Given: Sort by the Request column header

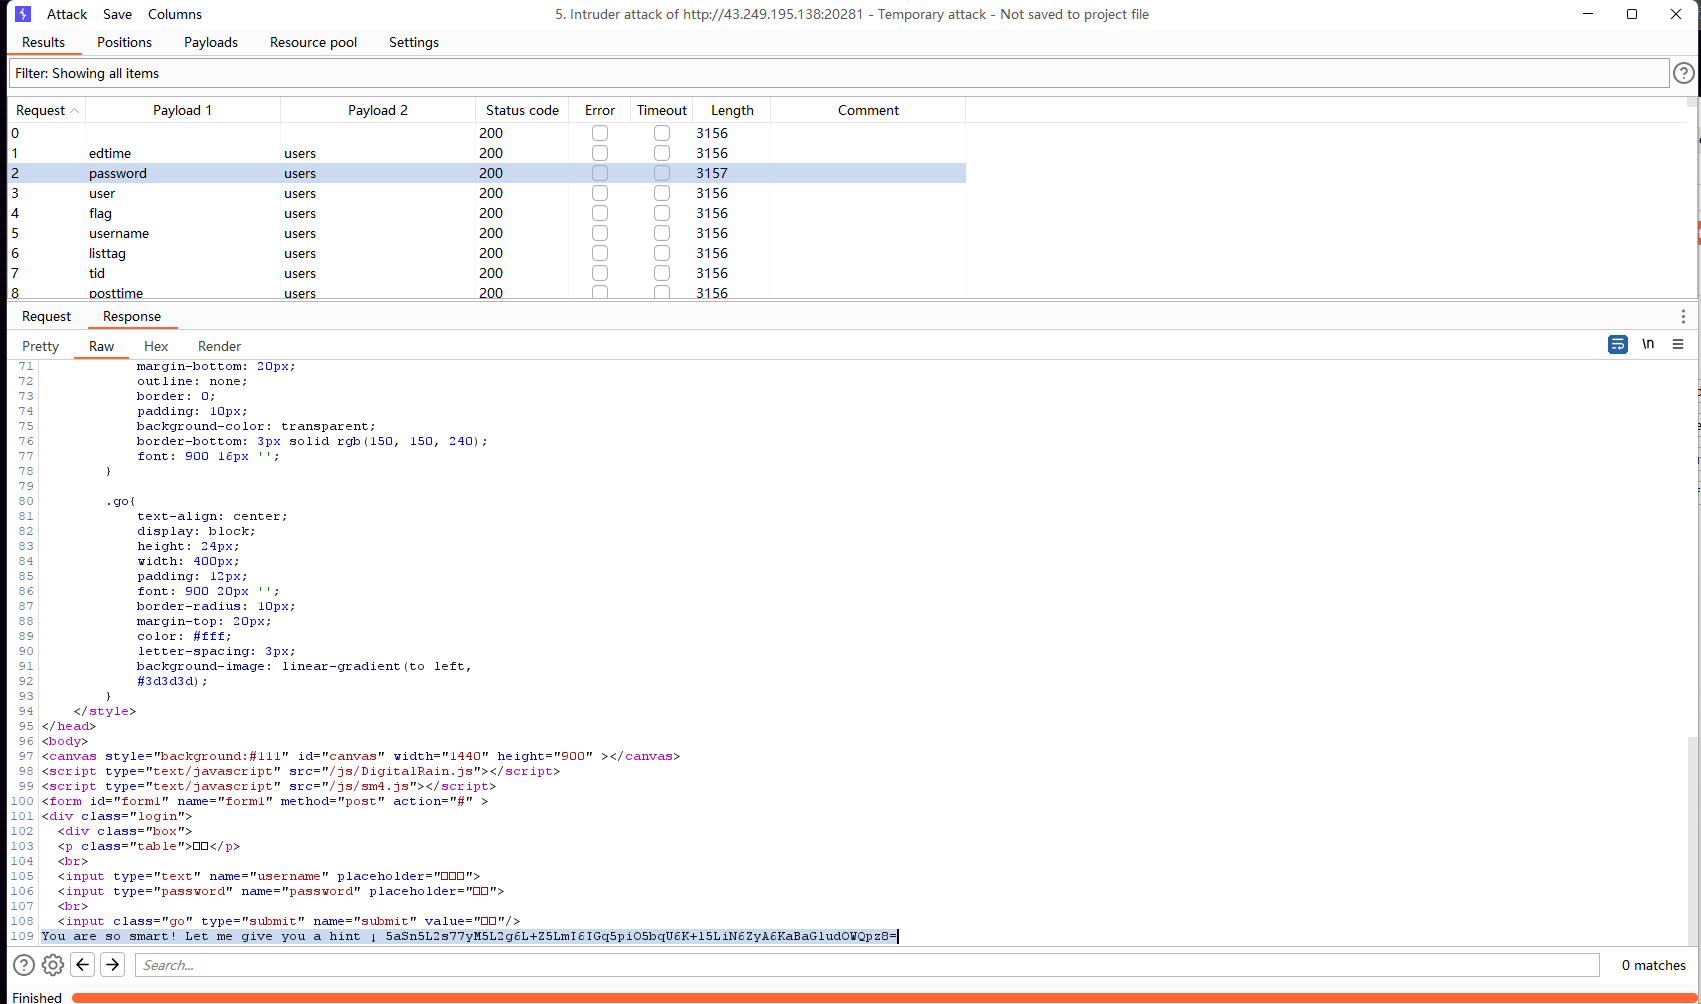Looking at the screenshot, I should [x=46, y=110].
